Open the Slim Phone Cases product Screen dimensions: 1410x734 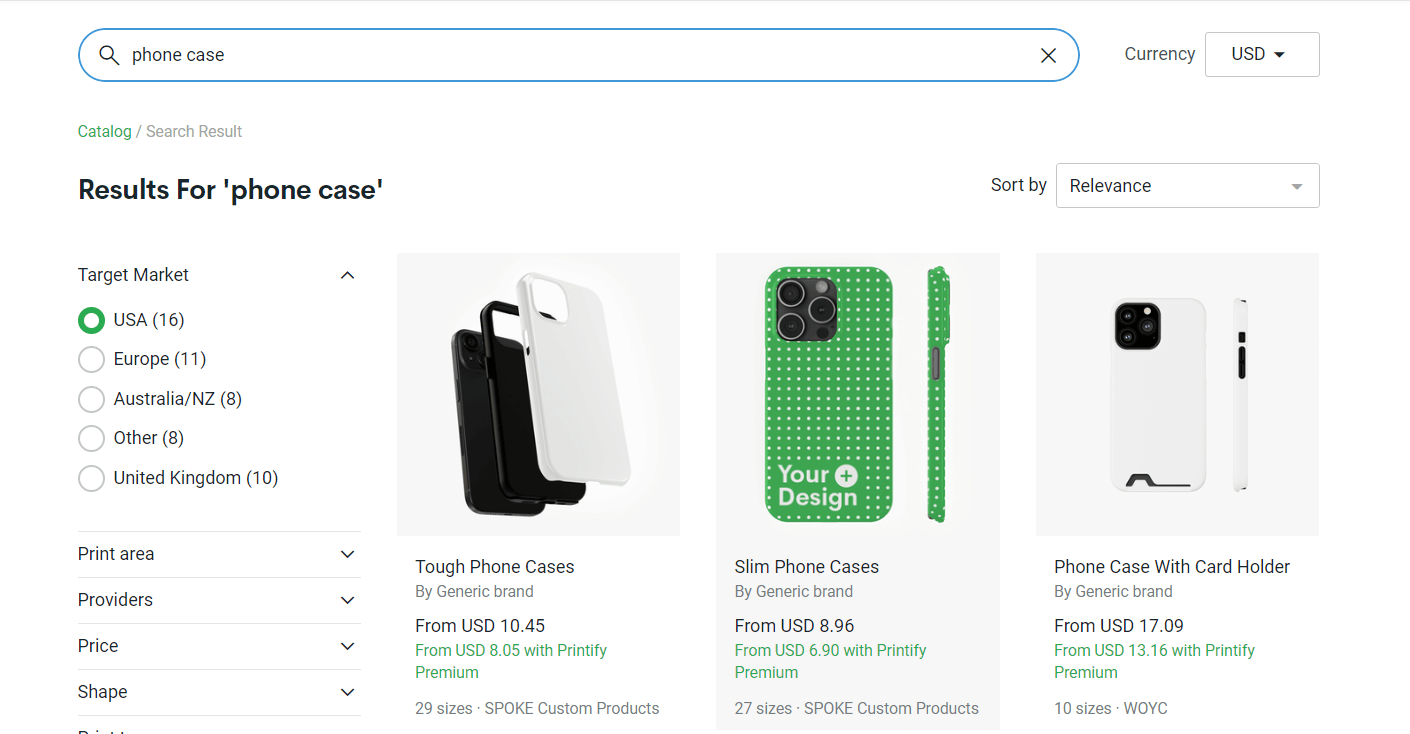pyautogui.click(x=807, y=566)
